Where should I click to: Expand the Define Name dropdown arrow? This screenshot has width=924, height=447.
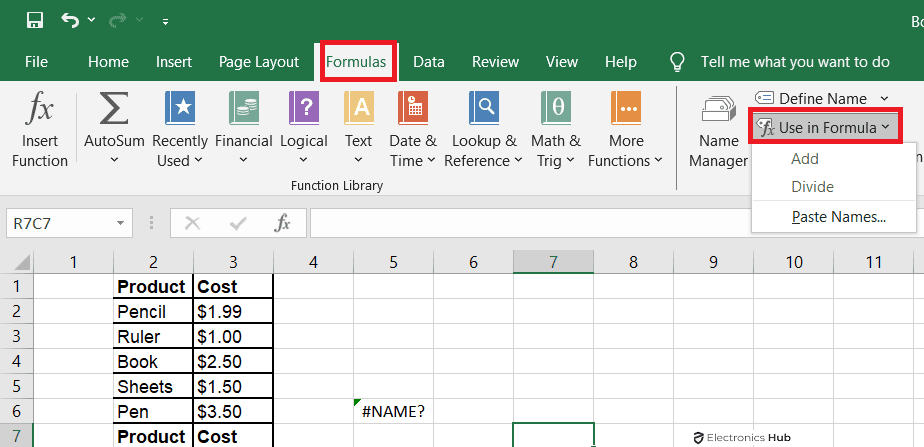(x=885, y=98)
